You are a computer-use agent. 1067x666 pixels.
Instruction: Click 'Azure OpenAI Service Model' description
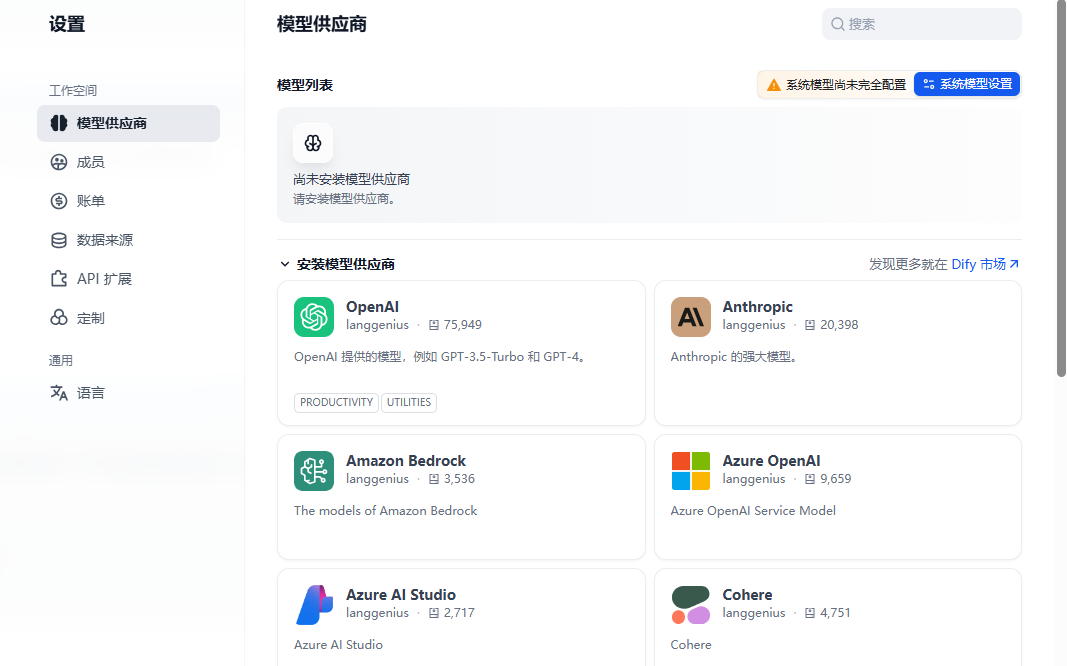coord(753,511)
